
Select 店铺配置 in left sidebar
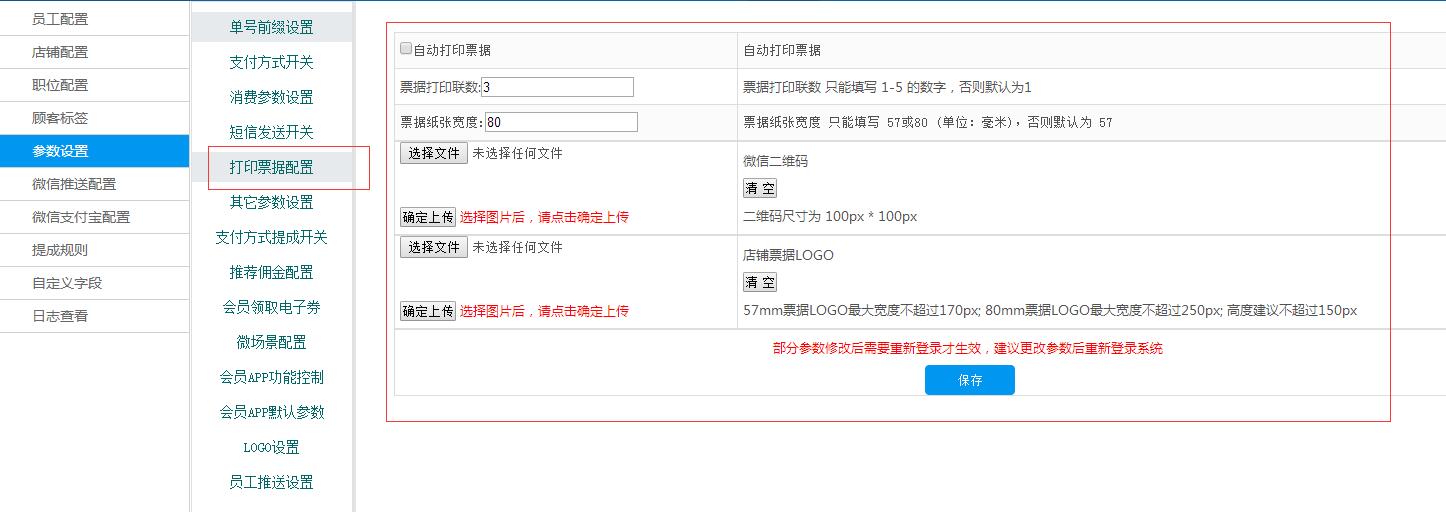click(60, 52)
